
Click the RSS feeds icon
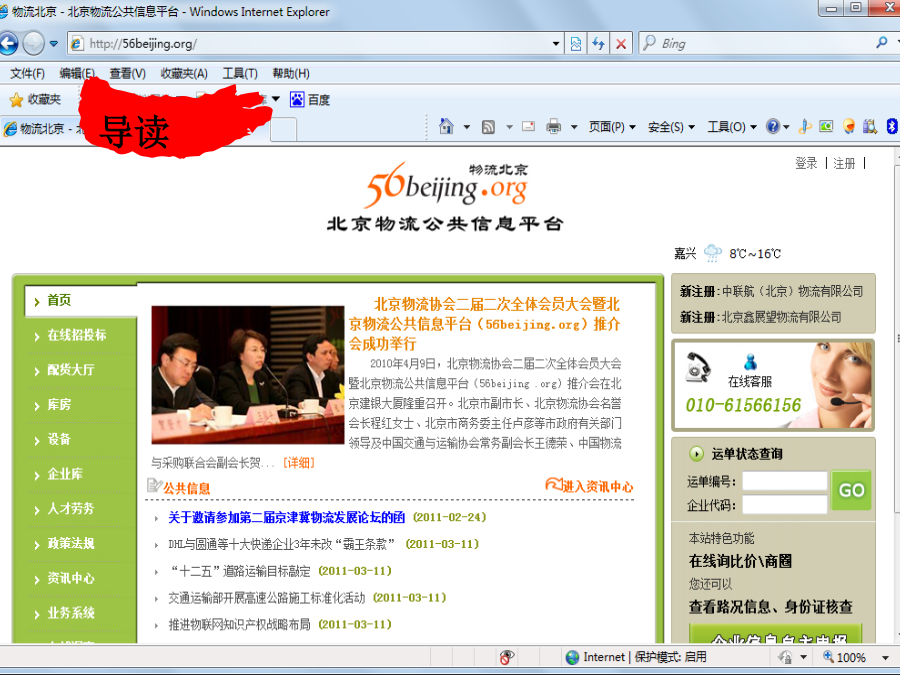coord(488,127)
